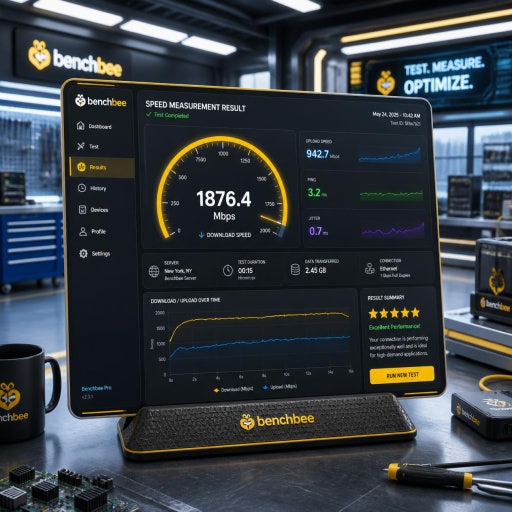Open the Results sidebar item

click(102, 167)
